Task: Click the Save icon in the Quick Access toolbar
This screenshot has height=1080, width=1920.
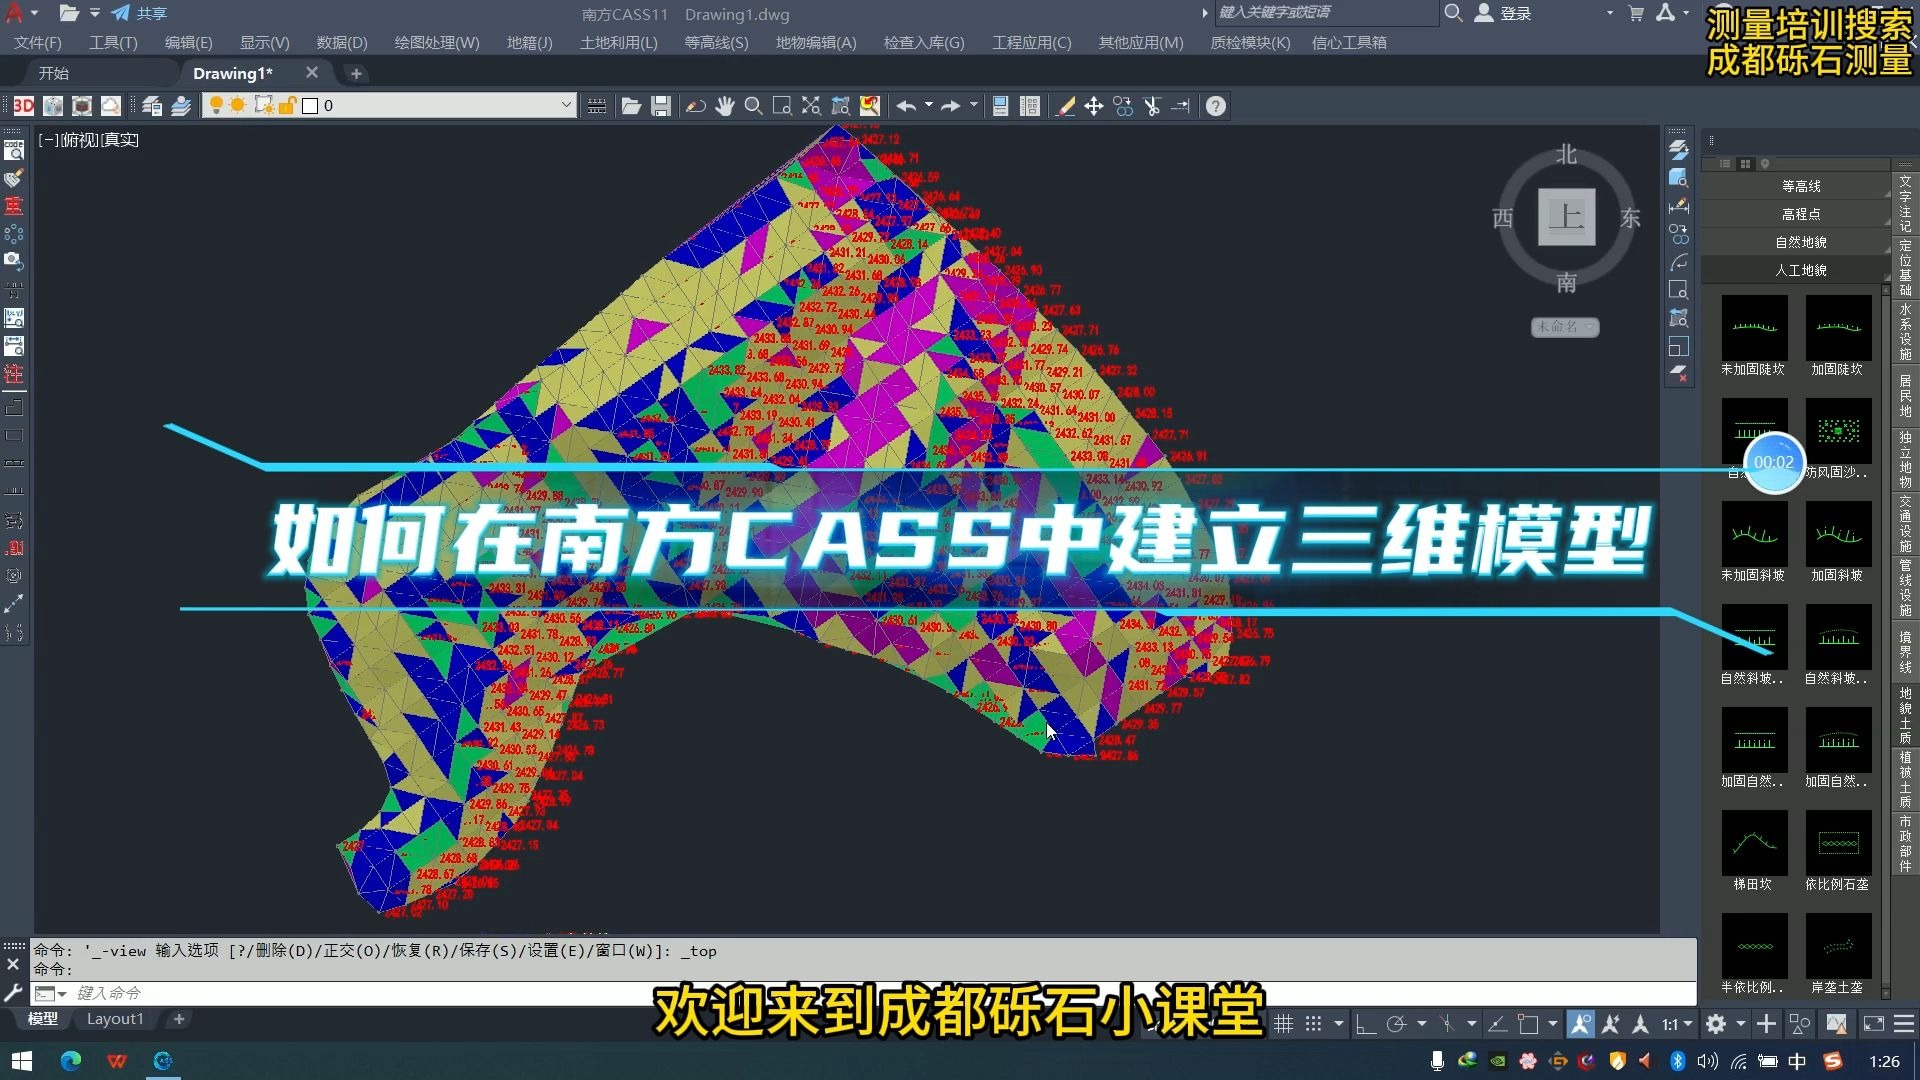Action: coord(661,105)
